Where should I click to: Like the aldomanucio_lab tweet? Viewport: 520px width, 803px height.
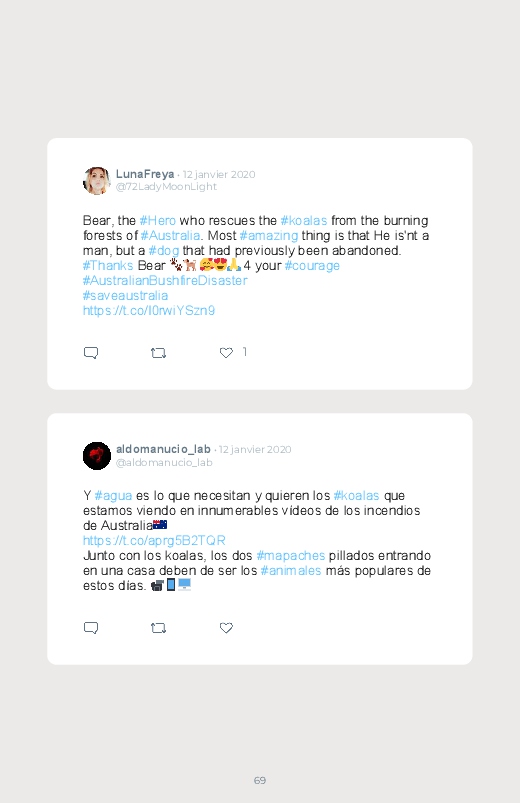coord(226,628)
